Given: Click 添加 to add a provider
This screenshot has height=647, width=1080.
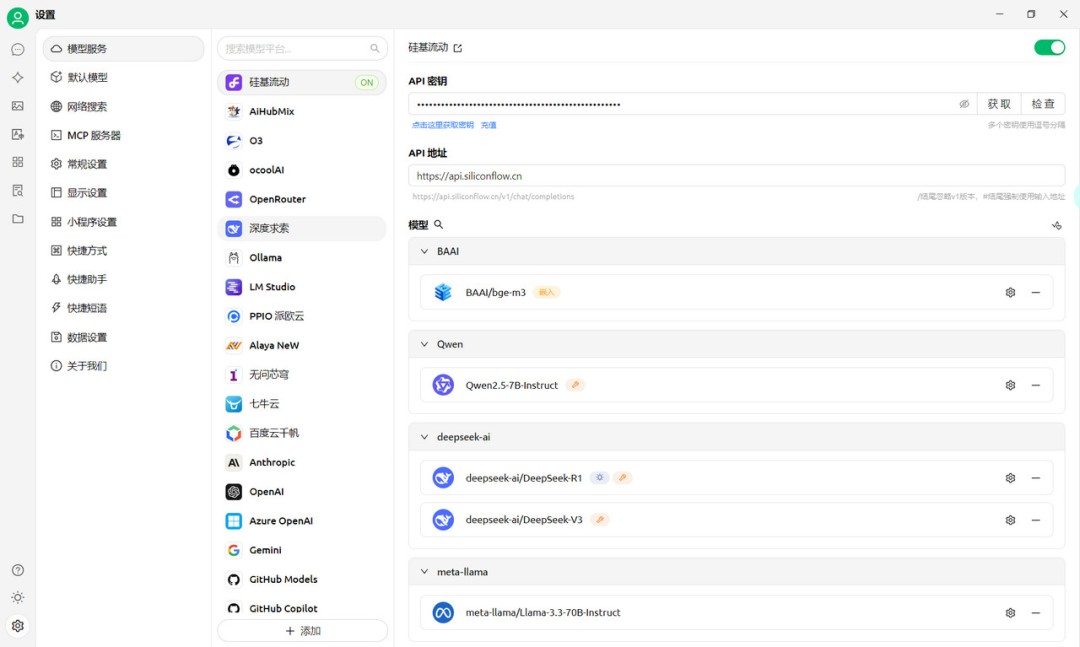Looking at the screenshot, I should [x=302, y=631].
